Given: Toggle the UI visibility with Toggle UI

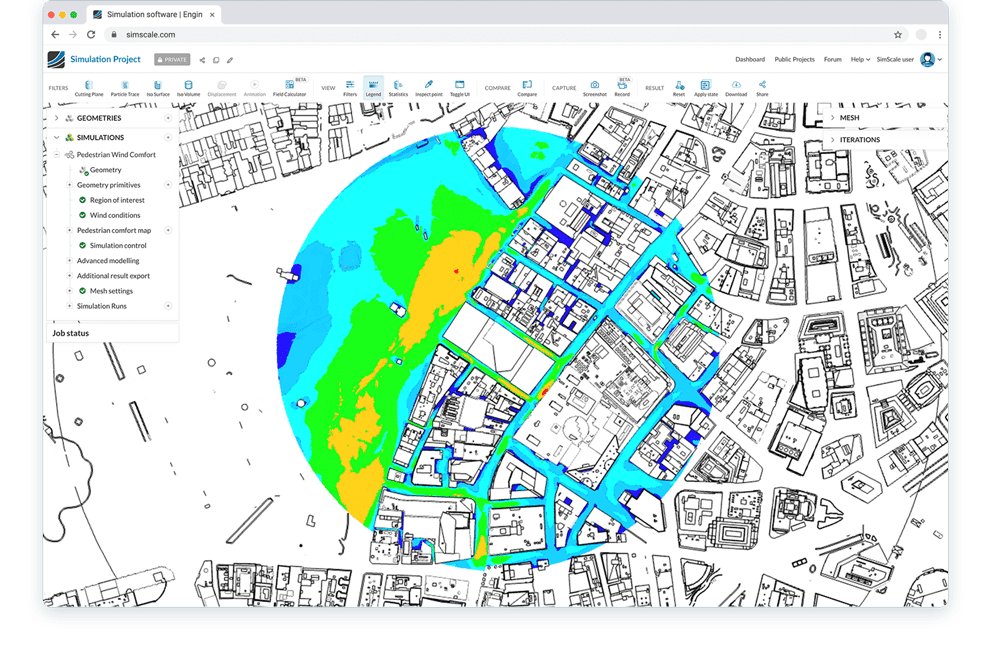Looking at the screenshot, I should [x=459, y=86].
